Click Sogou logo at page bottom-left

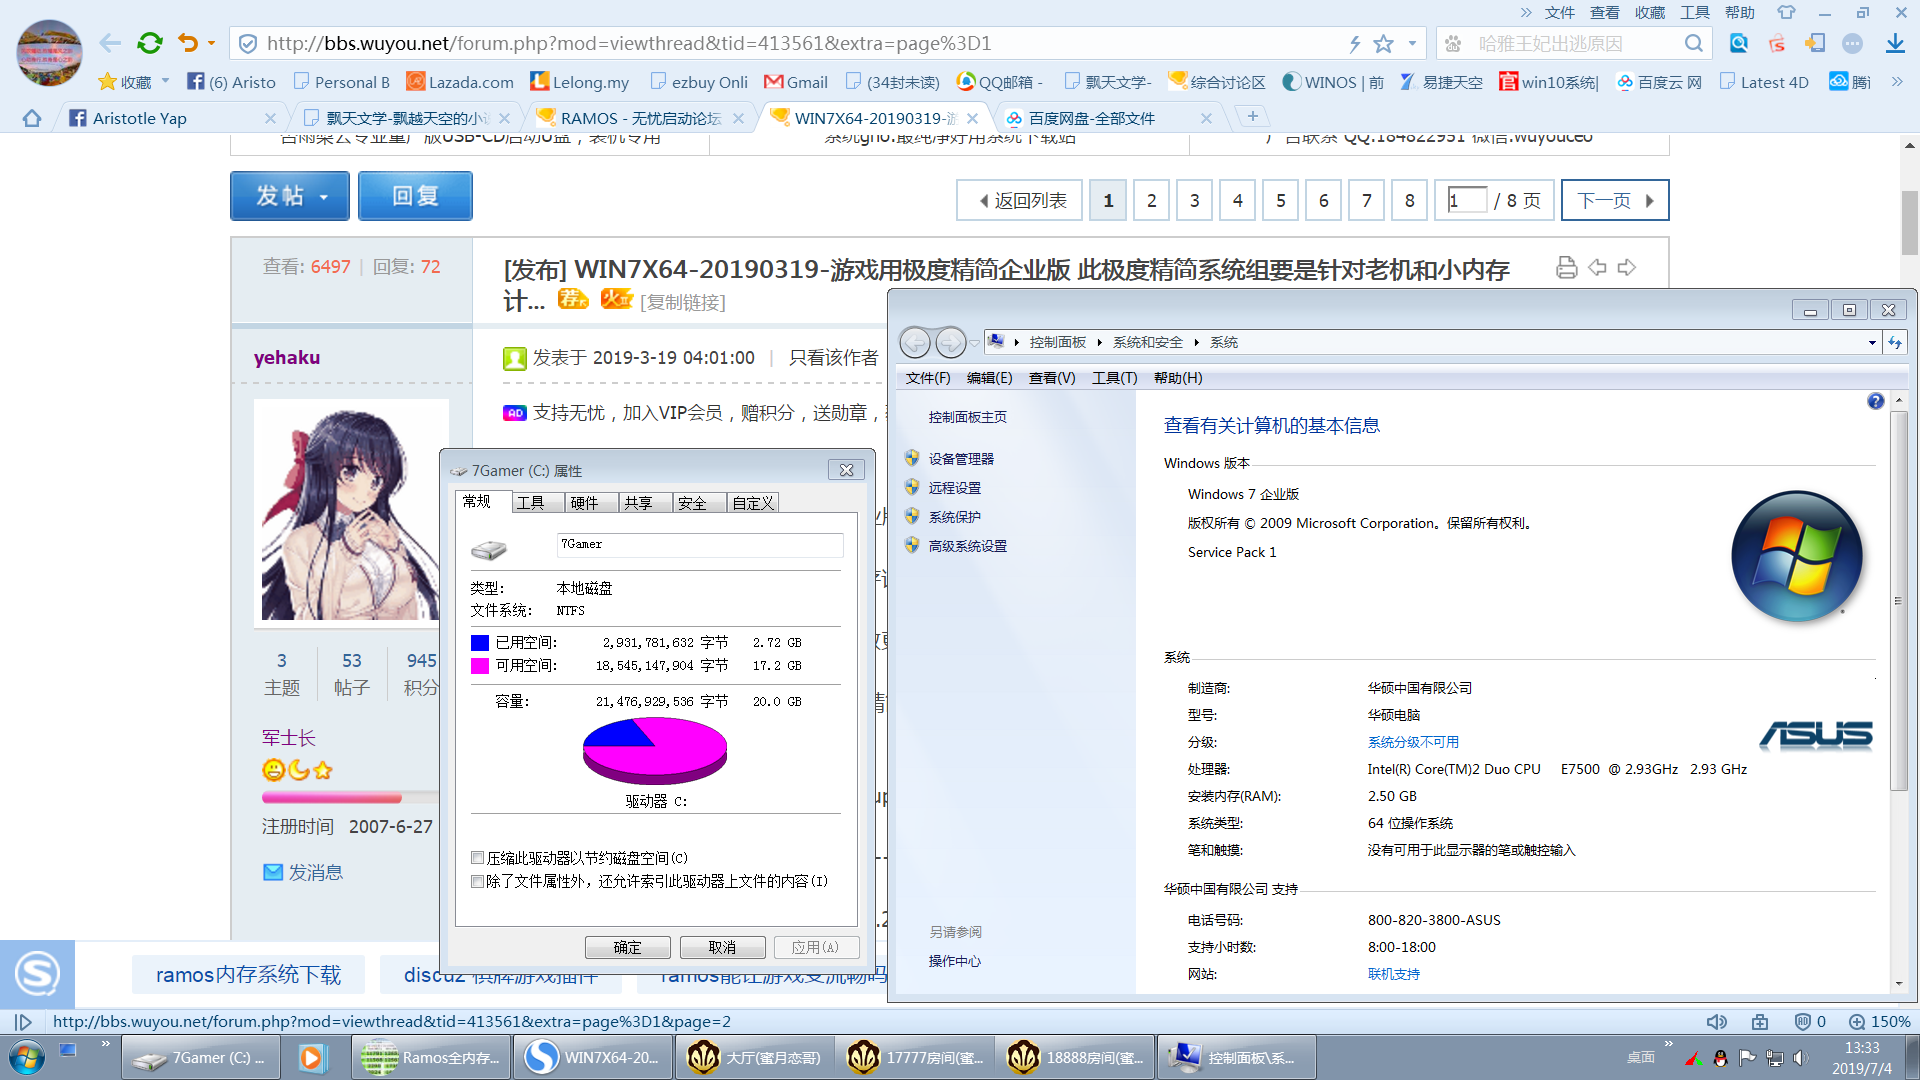(x=37, y=973)
